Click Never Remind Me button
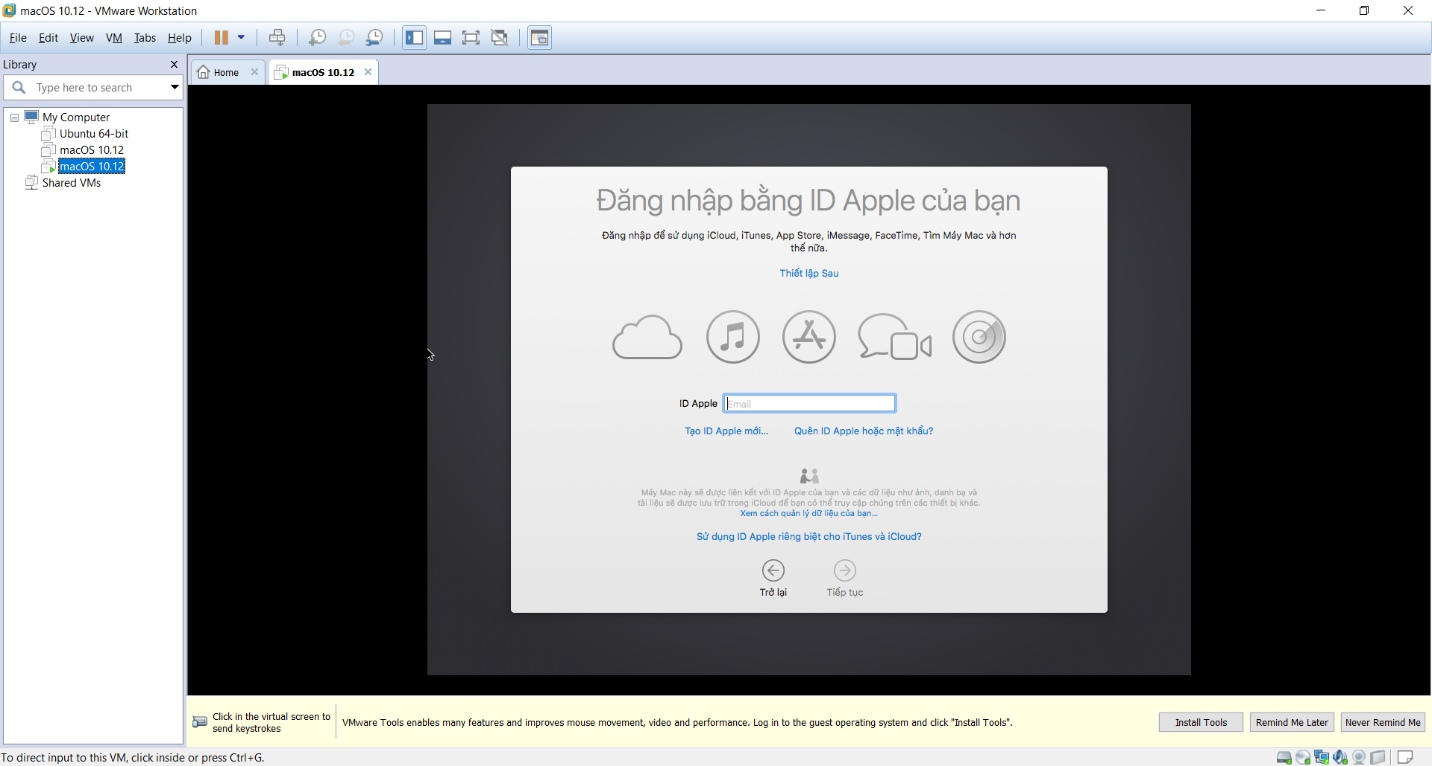Viewport: 1432px width, 766px height. coord(1383,722)
